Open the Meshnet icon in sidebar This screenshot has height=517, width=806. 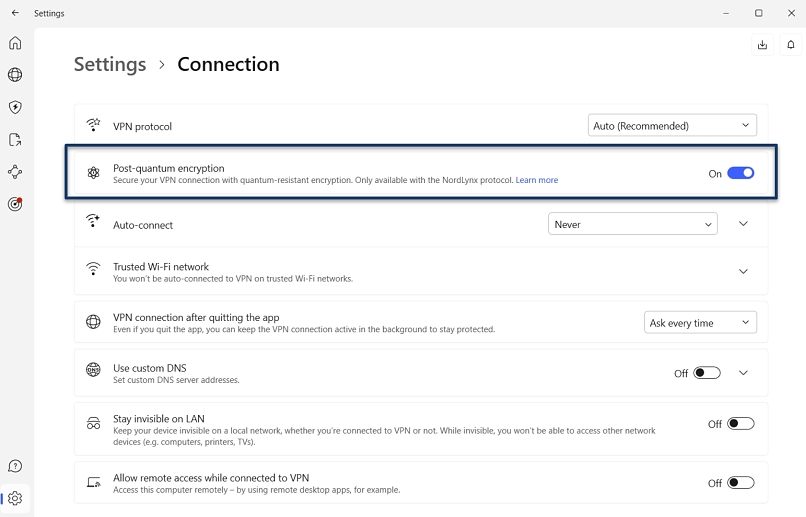[15, 172]
